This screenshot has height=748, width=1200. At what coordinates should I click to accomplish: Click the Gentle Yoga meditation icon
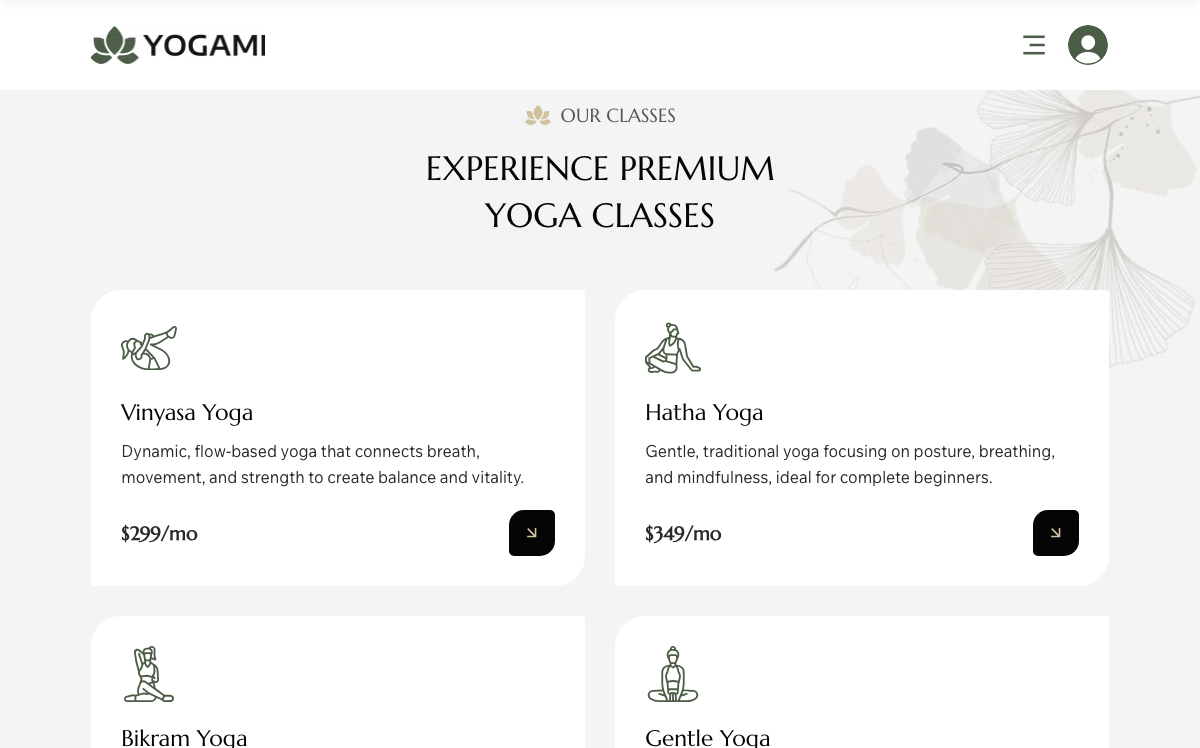tap(672, 674)
